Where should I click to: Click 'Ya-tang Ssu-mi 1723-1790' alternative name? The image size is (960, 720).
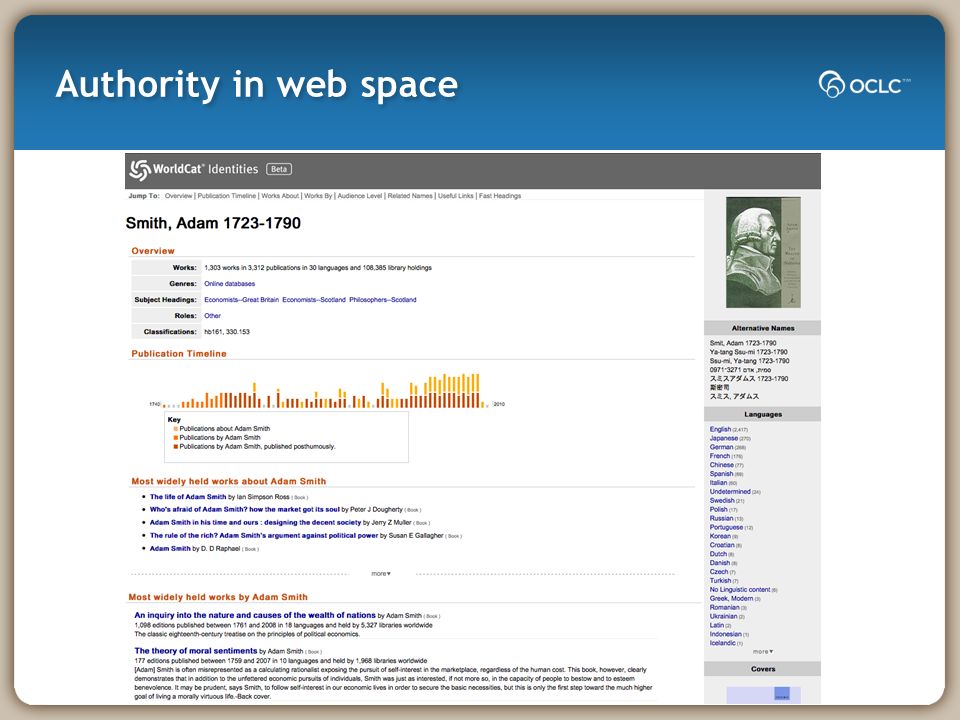point(748,352)
